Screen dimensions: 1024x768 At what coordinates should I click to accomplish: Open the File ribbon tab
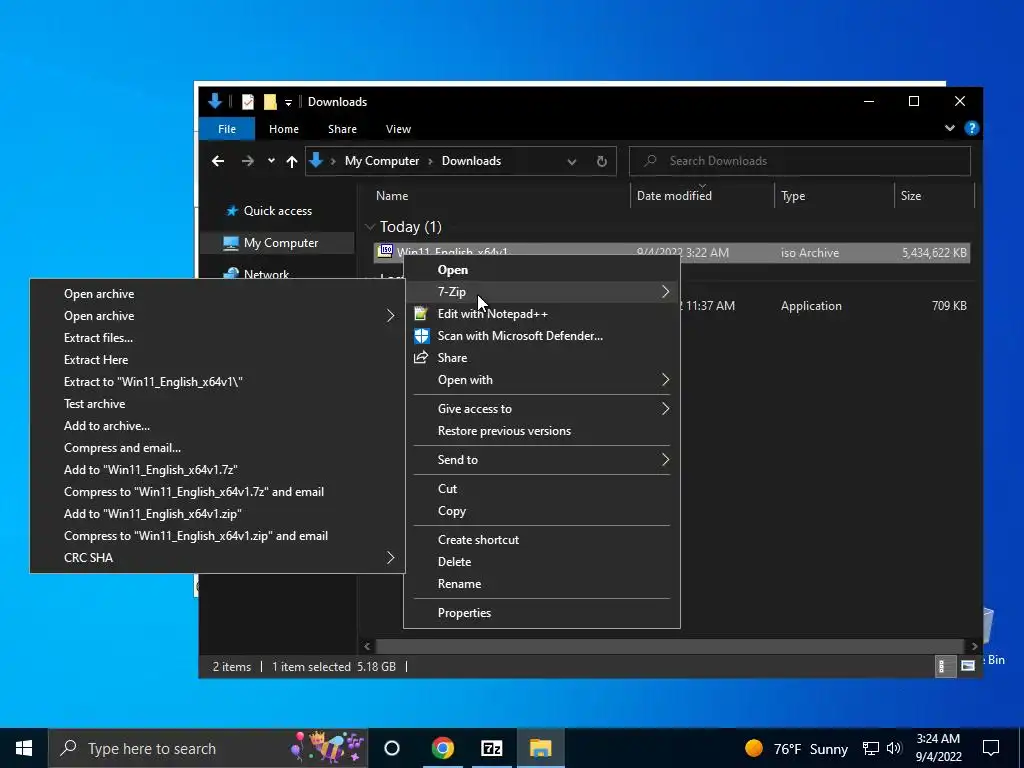coord(227,129)
